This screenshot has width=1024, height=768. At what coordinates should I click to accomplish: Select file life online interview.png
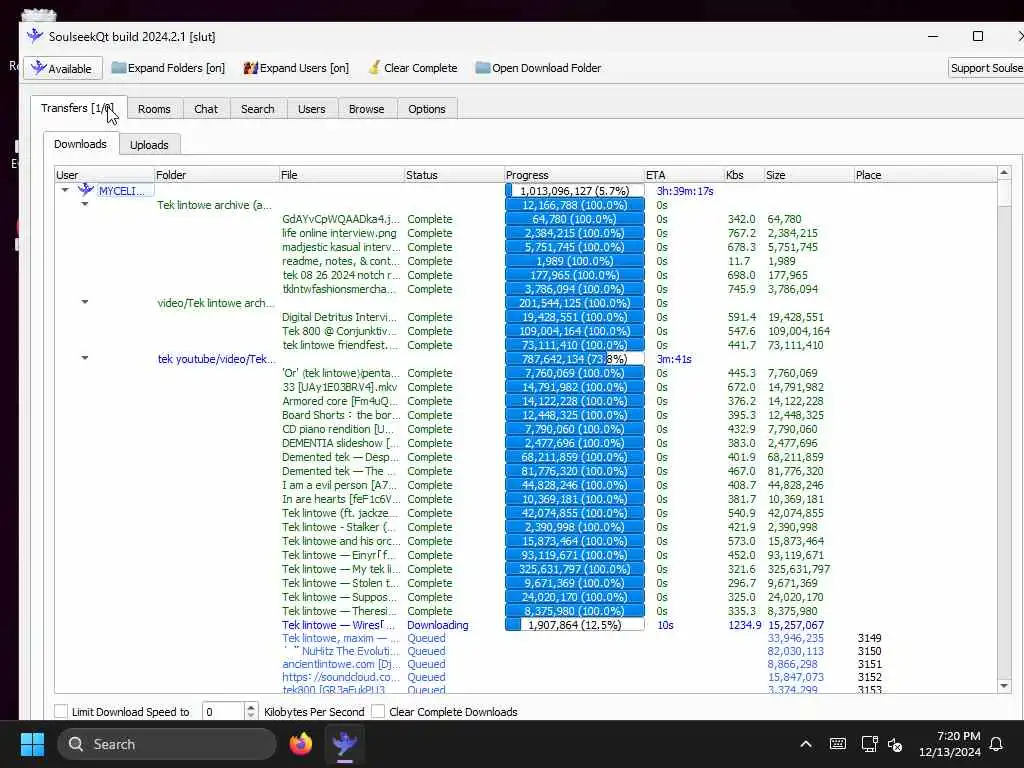[x=339, y=233]
